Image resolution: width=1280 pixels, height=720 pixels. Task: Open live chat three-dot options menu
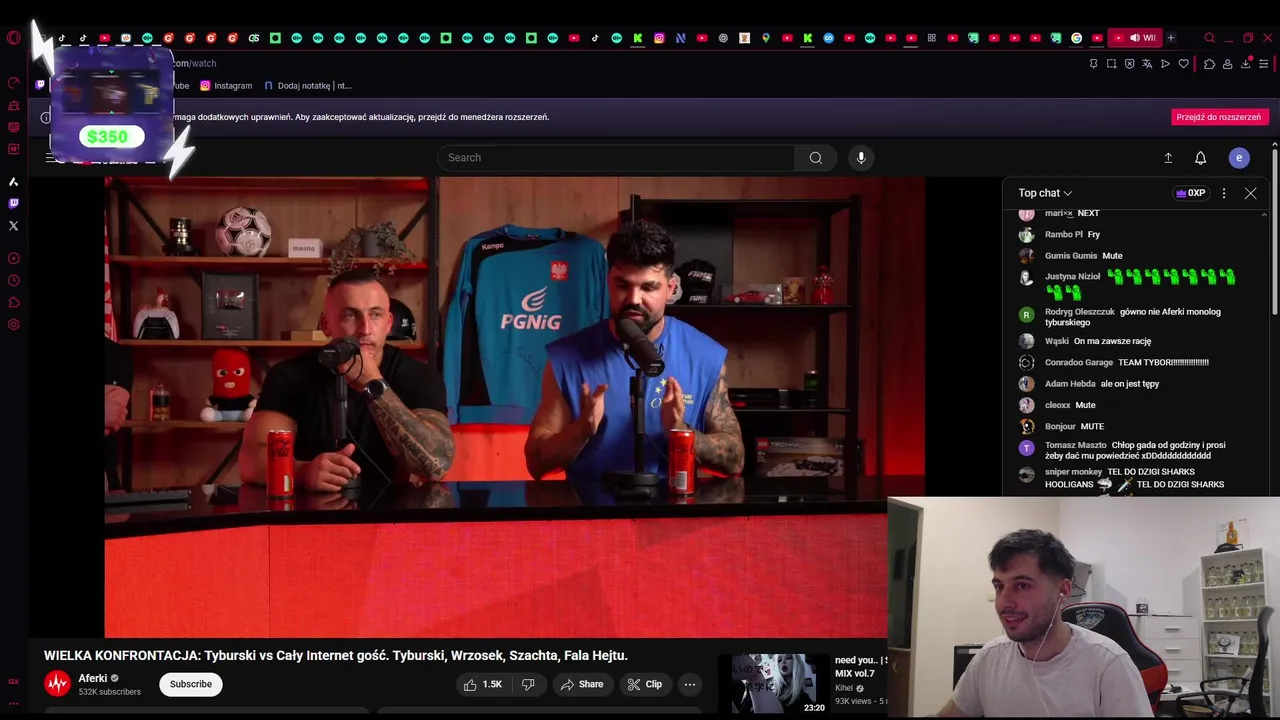click(x=1224, y=193)
